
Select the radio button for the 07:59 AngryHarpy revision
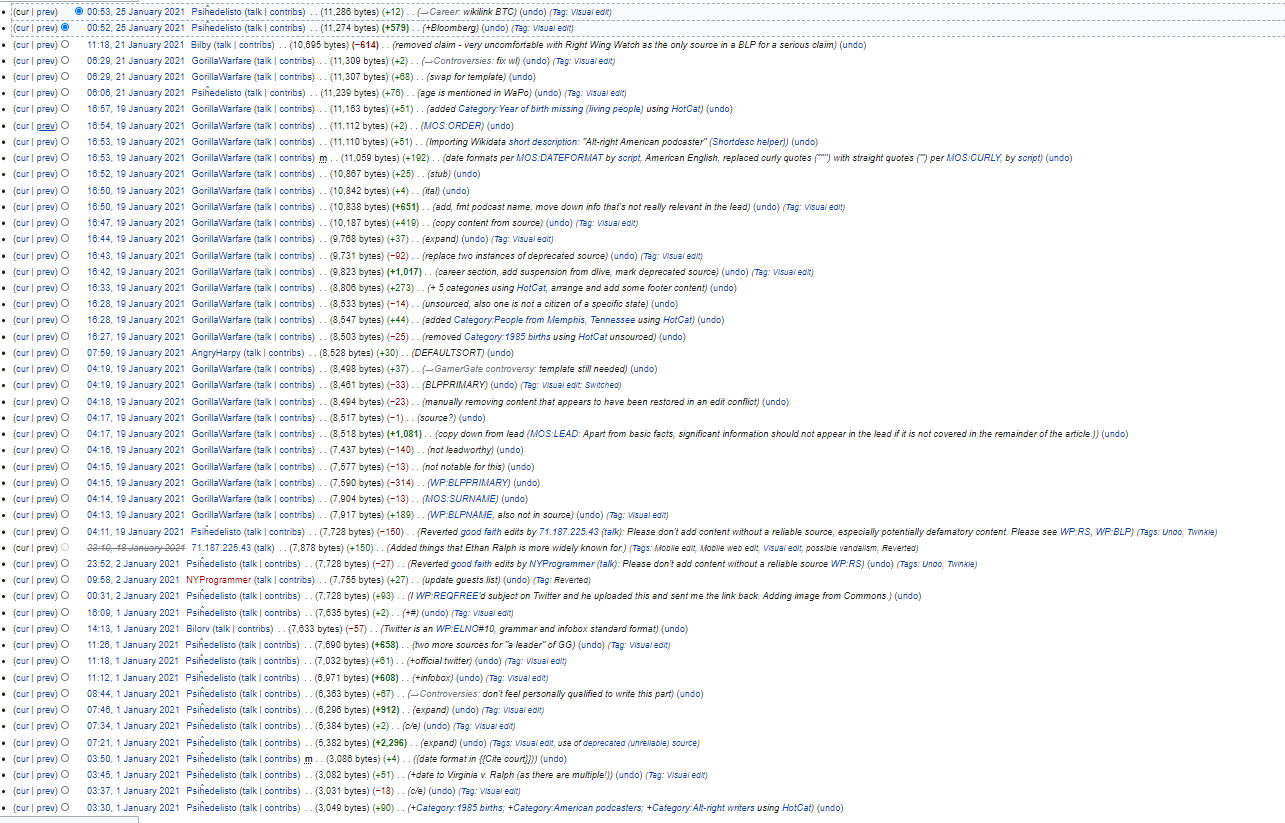click(65, 353)
